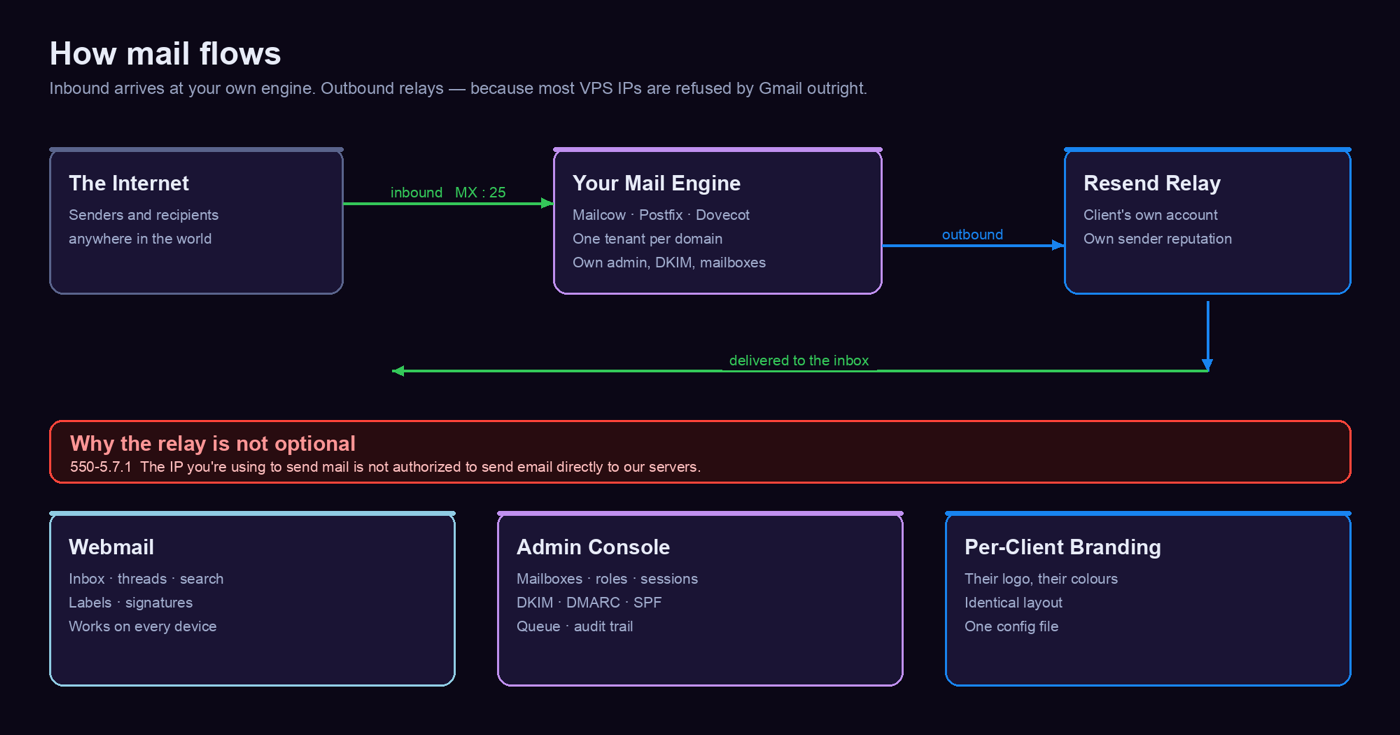1400x735 pixels.
Task: Click 'Inbox · threads · search' line
Action: click(x=146, y=579)
